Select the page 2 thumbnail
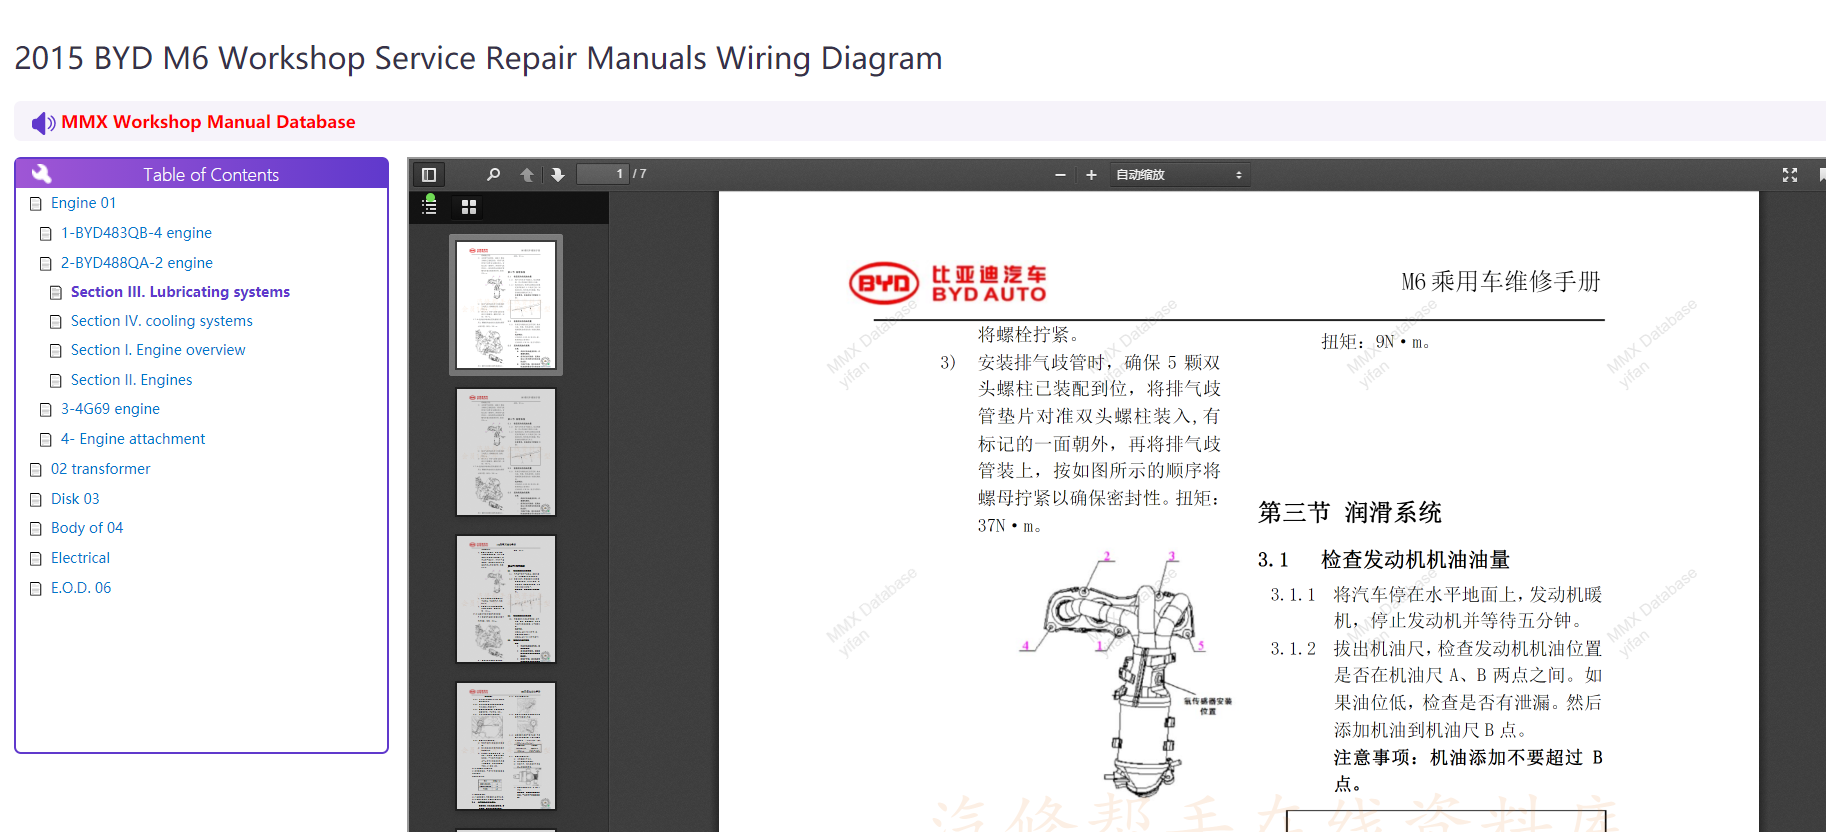Image resolution: width=1826 pixels, height=832 pixels. [x=506, y=452]
